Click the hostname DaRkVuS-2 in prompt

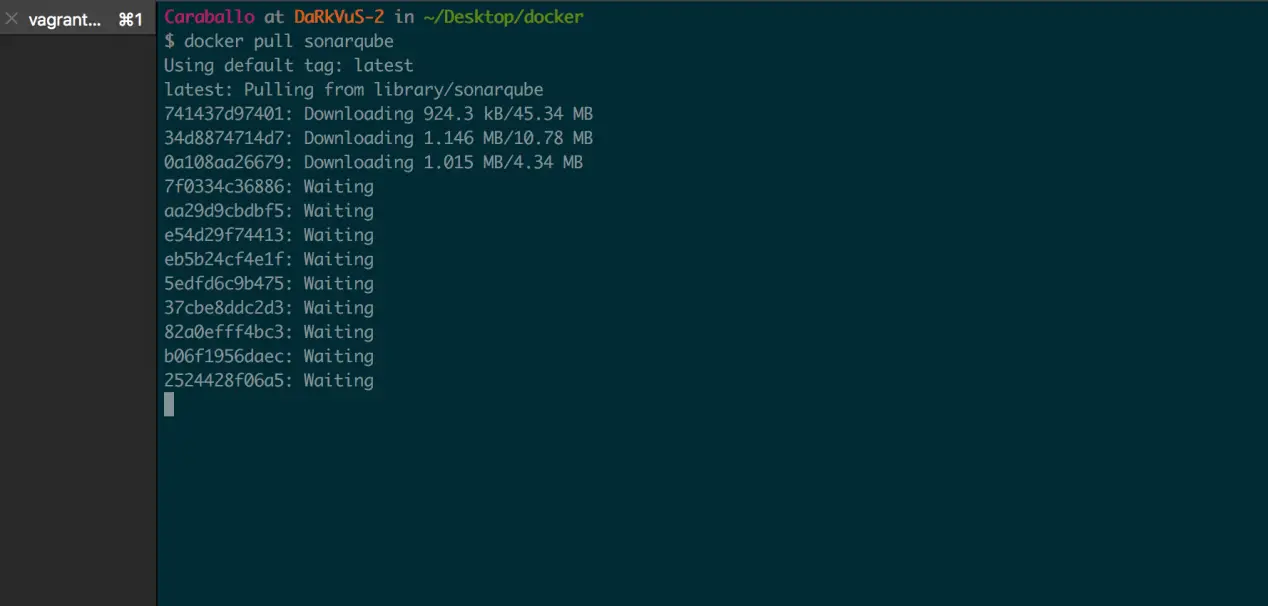[339, 17]
